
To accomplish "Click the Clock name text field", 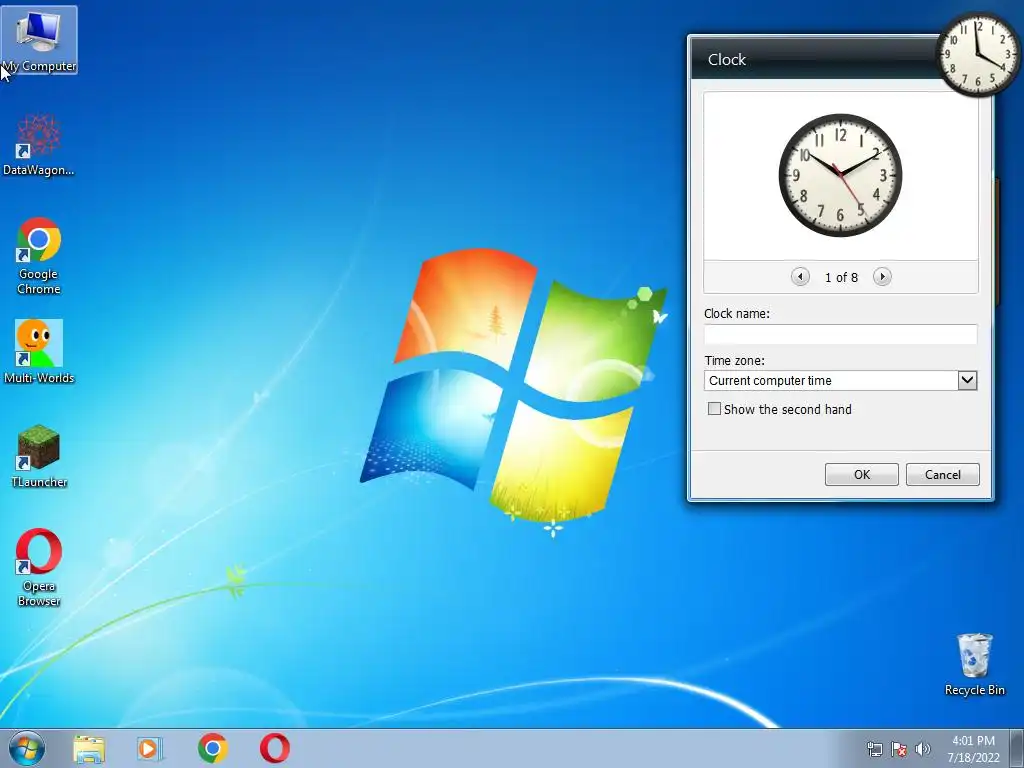I will click(x=840, y=334).
